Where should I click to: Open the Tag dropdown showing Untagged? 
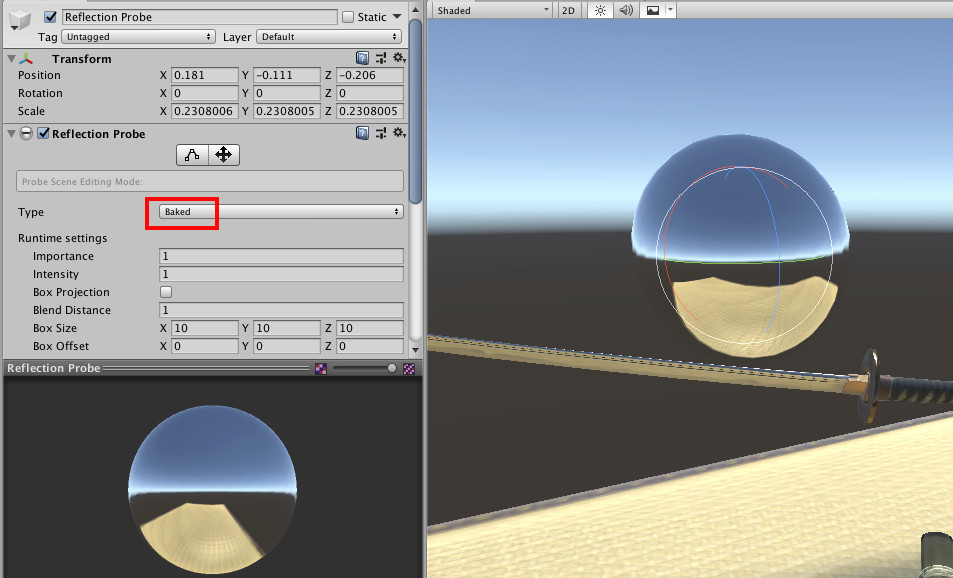click(139, 36)
